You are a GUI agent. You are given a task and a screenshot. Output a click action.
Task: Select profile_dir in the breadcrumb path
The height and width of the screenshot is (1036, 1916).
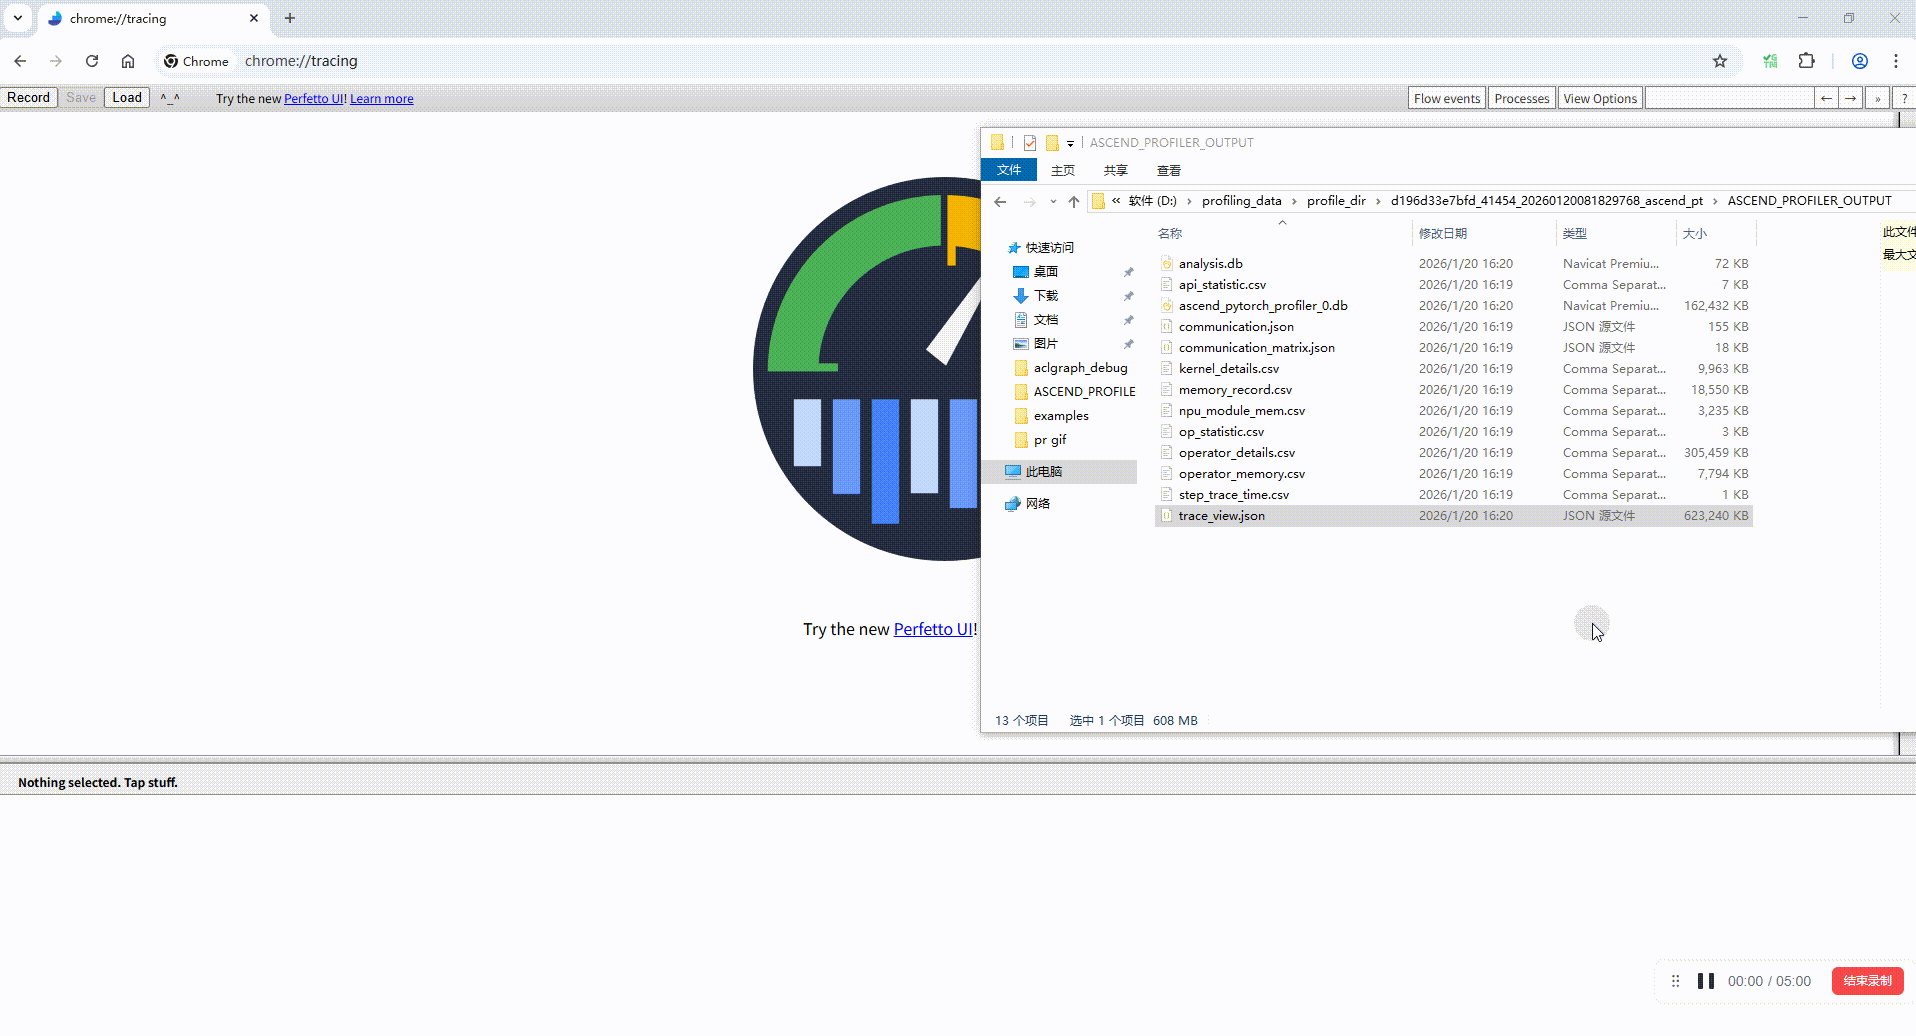tap(1336, 201)
